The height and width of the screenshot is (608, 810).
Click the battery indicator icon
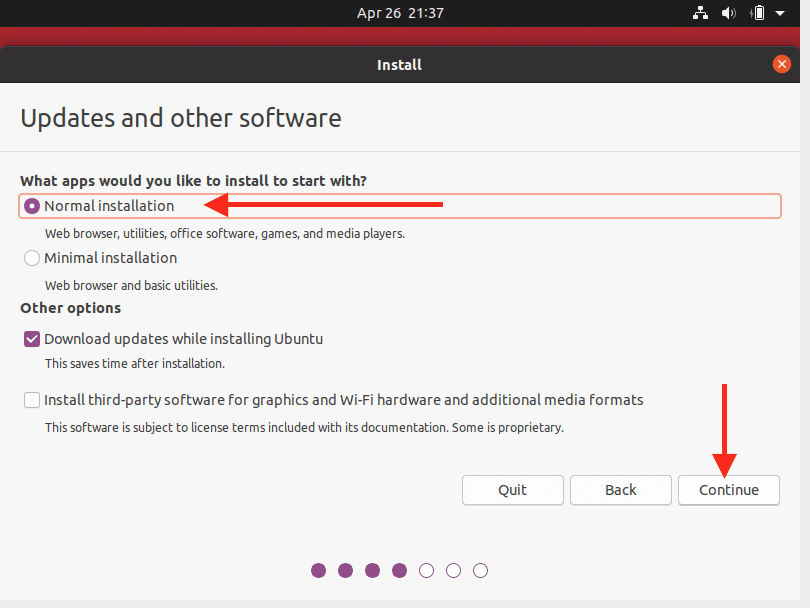(759, 13)
